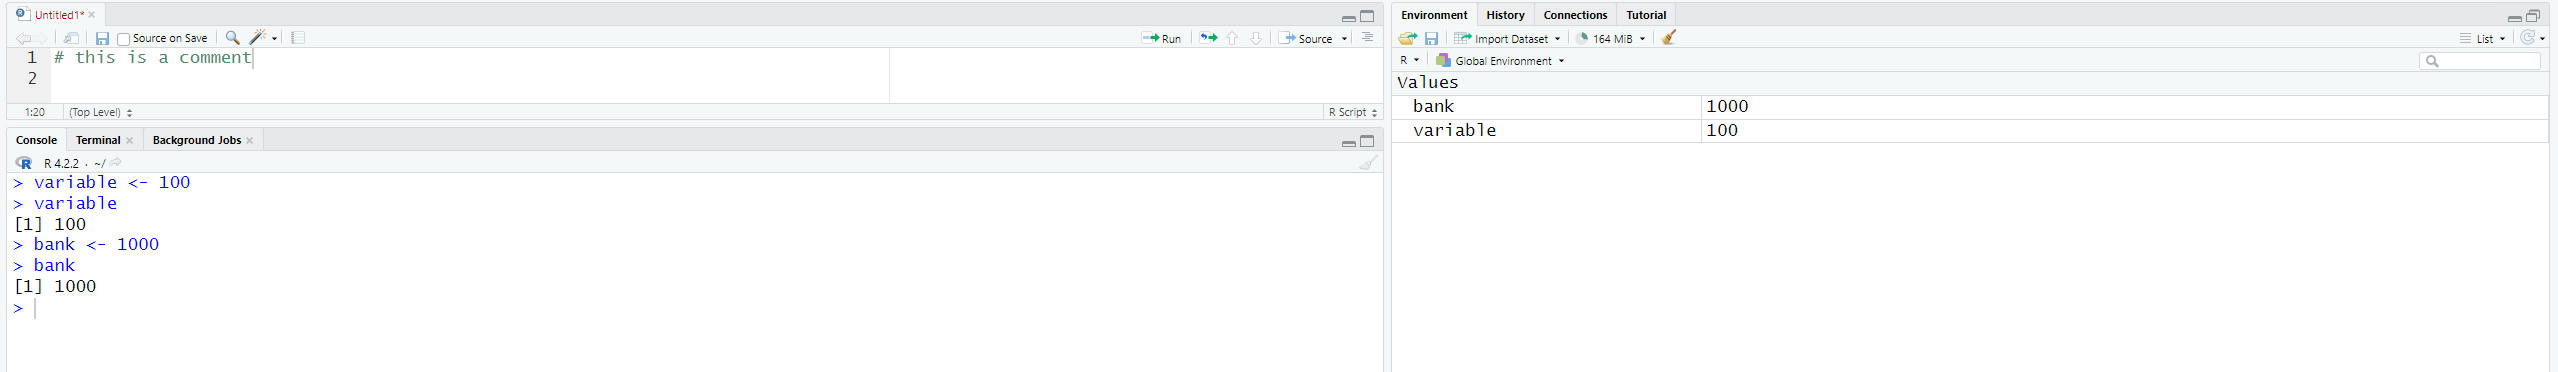Go back to previous source location

pyautogui.click(x=22, y=38)
